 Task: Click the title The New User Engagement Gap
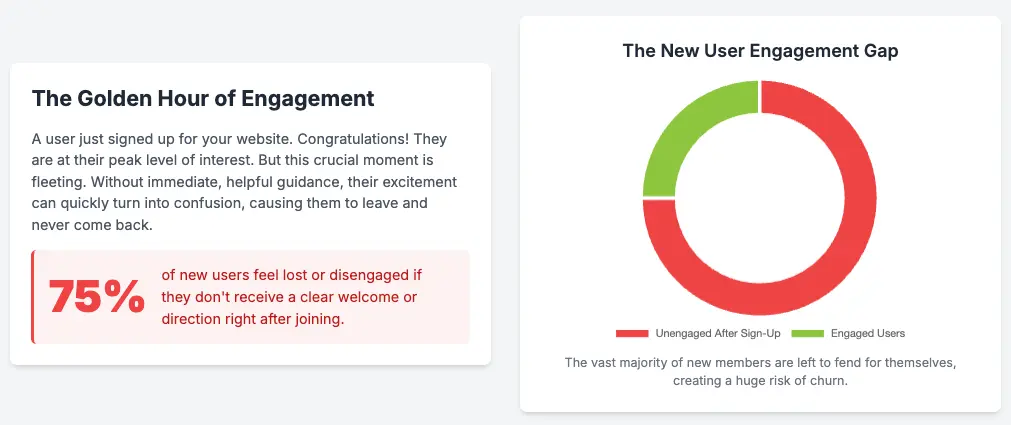tap(760, 51)
